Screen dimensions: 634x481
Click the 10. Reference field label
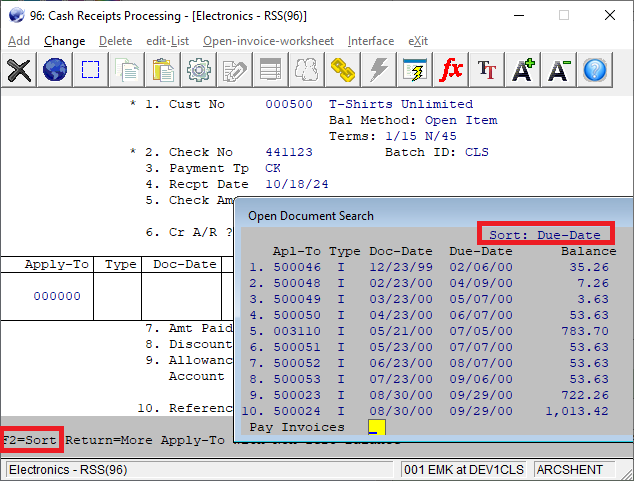click(185, 408)
